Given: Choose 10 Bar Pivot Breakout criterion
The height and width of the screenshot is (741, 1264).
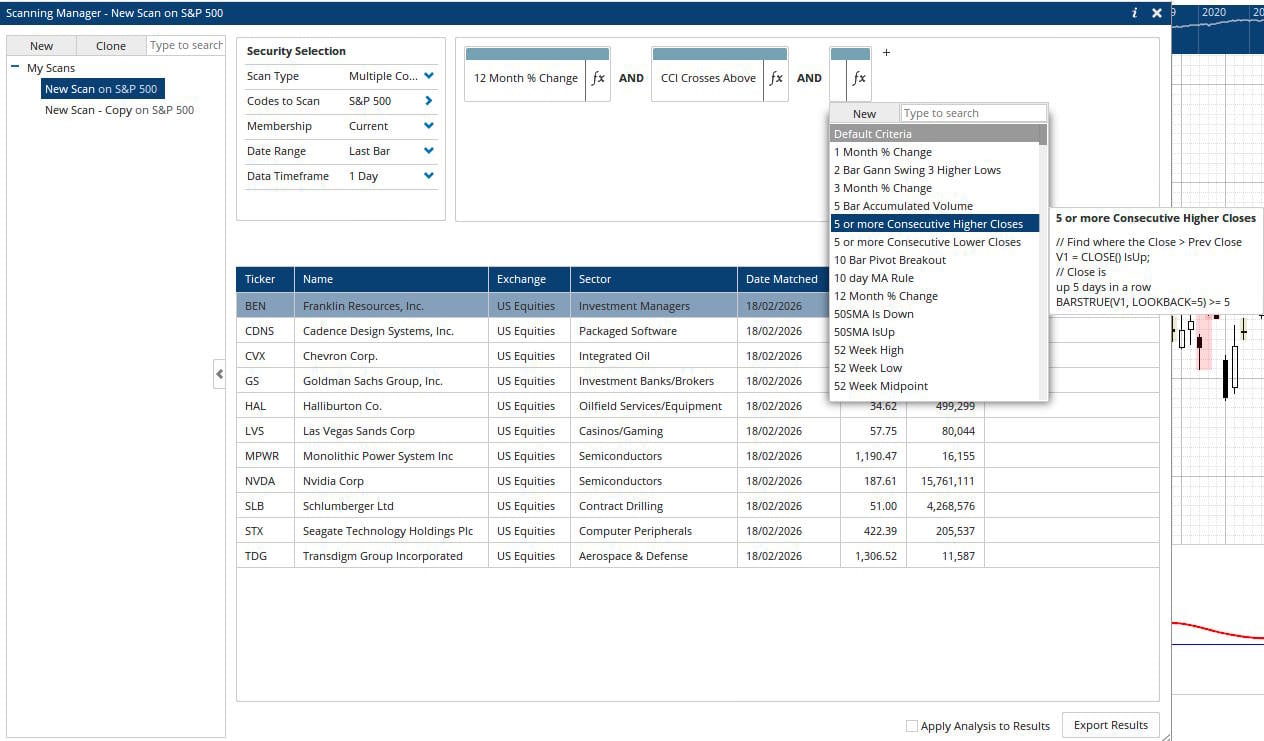Looking at the screenshot, I should 935,260.
